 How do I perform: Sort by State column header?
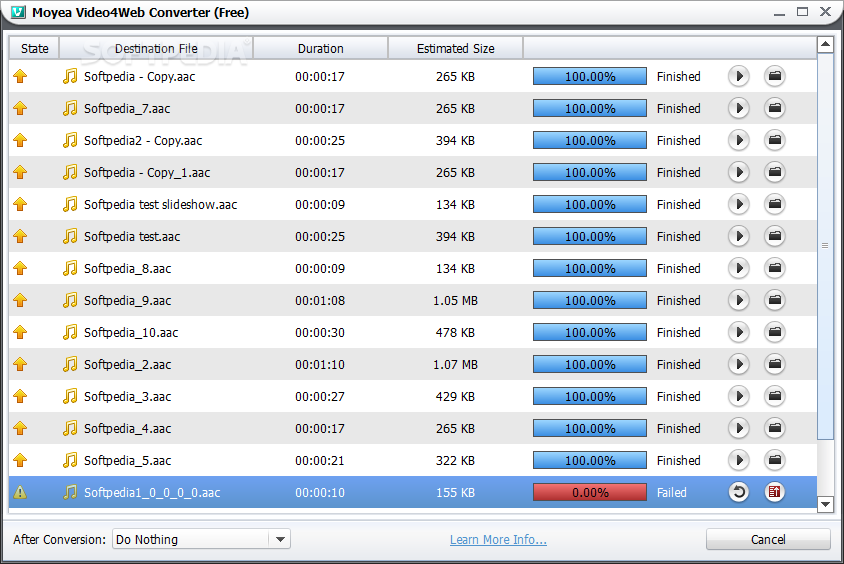pyautogui.click(x=34, y=48)
